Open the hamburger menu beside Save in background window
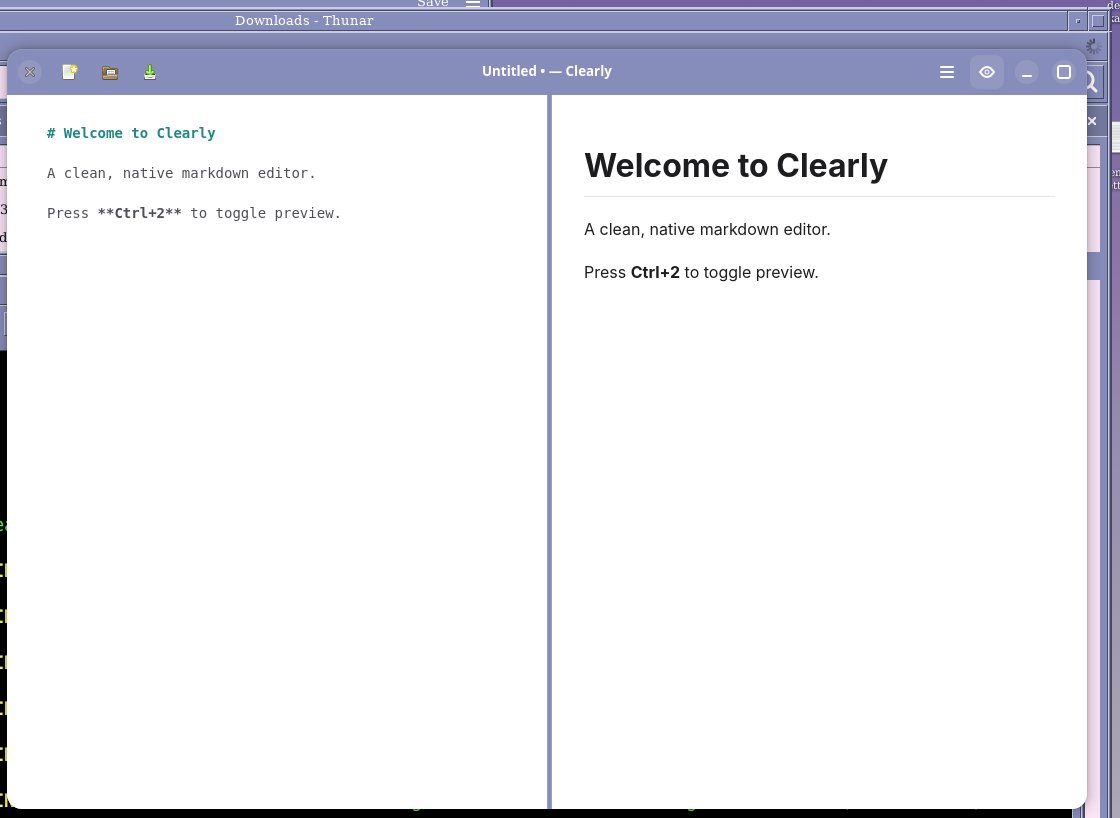Image resolution: width=1120 pixels, height=818 pixels. [x=473, y=4]
